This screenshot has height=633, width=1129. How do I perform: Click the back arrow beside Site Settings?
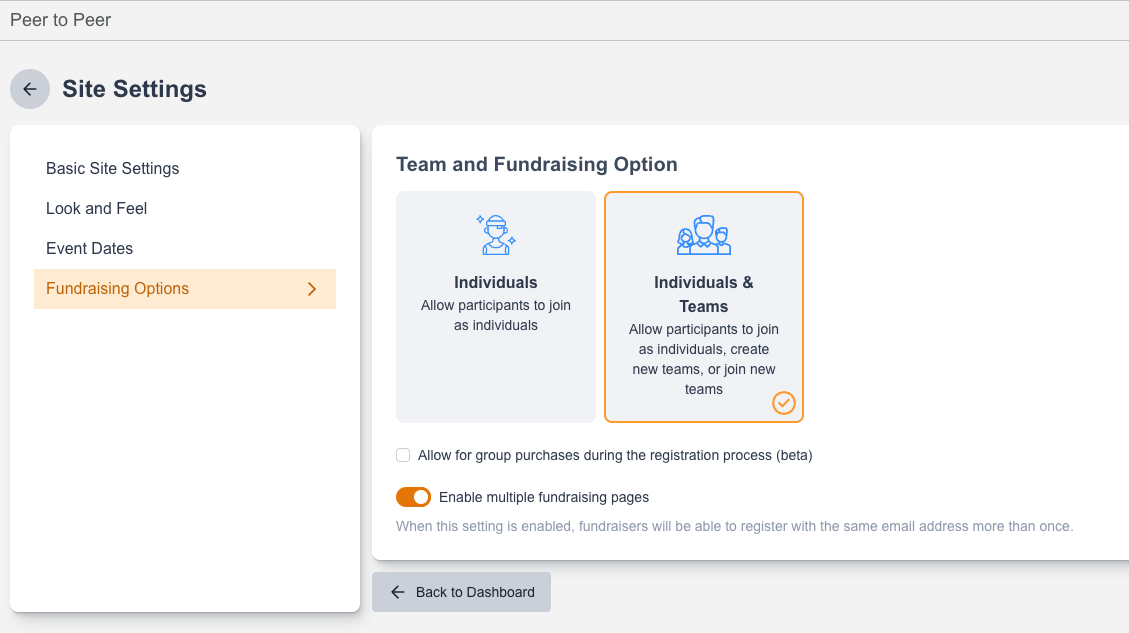click(30, 89)
